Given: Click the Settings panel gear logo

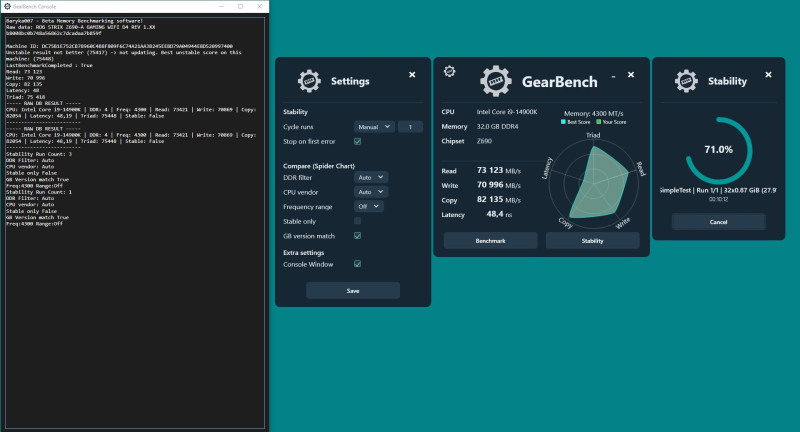Looking at the screenshot, I should pyautogui.click(x=309, y=81).
